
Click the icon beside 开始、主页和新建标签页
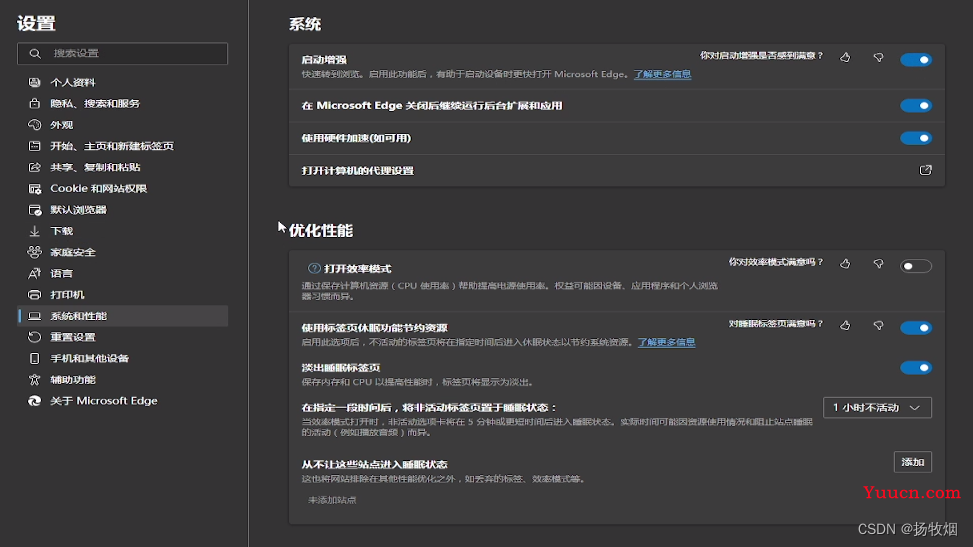click(x=35, y=146)
